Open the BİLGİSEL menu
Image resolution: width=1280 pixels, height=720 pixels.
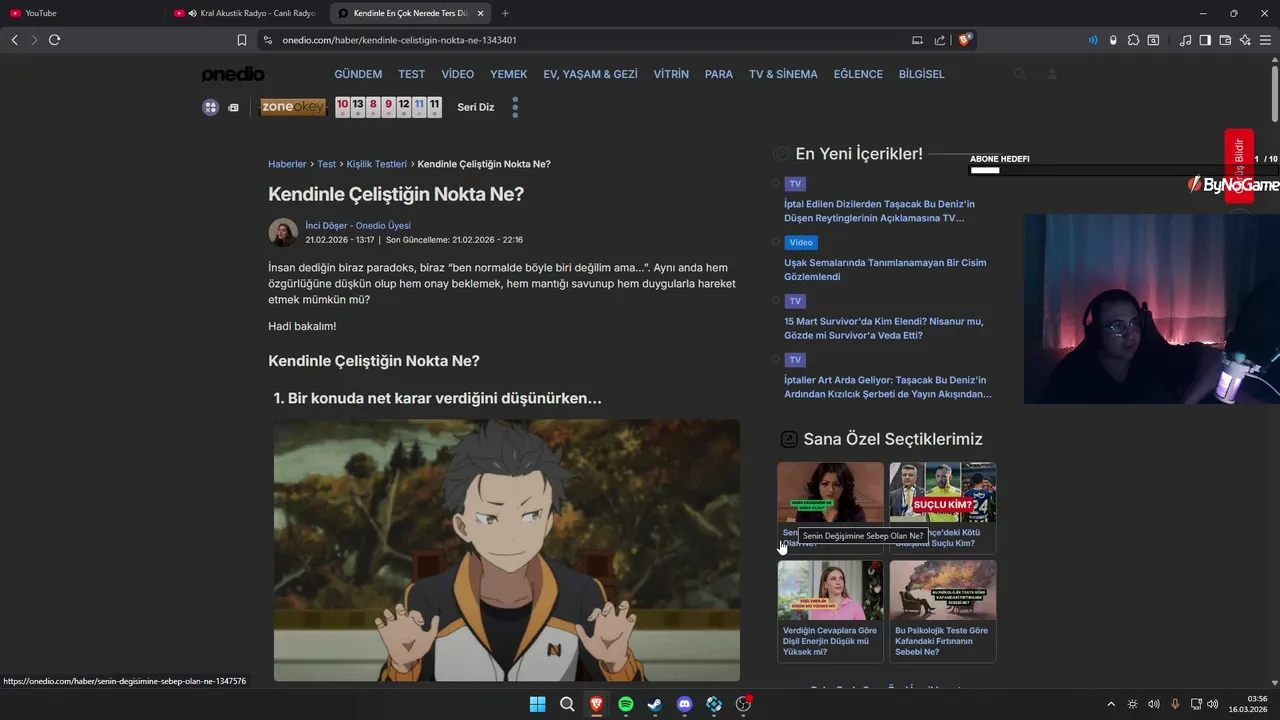pyautogui.click(x=921, y=74)
